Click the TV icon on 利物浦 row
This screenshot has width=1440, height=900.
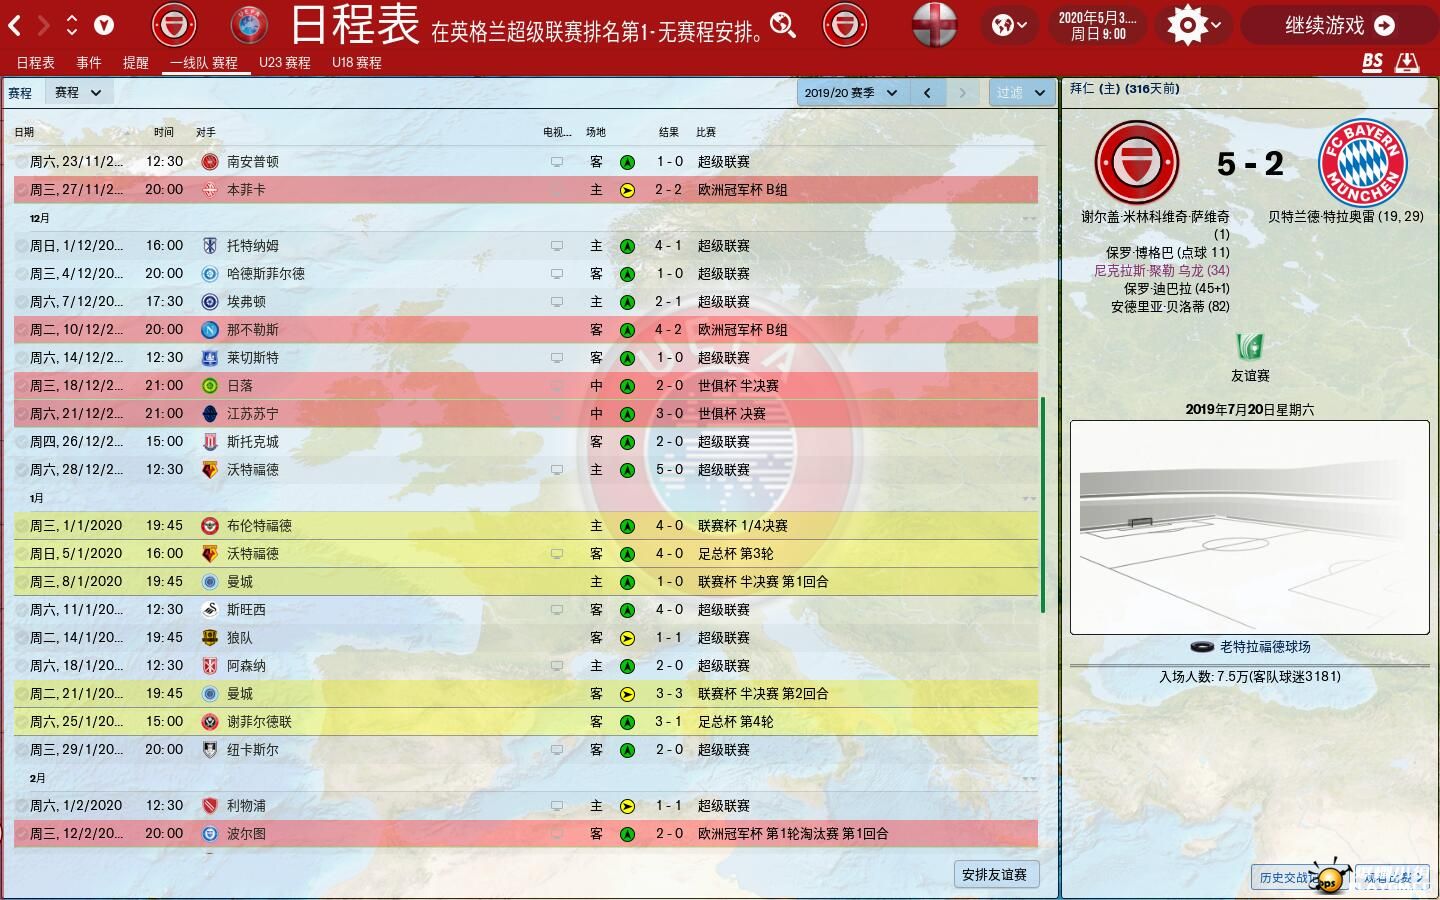click(557, 805)
